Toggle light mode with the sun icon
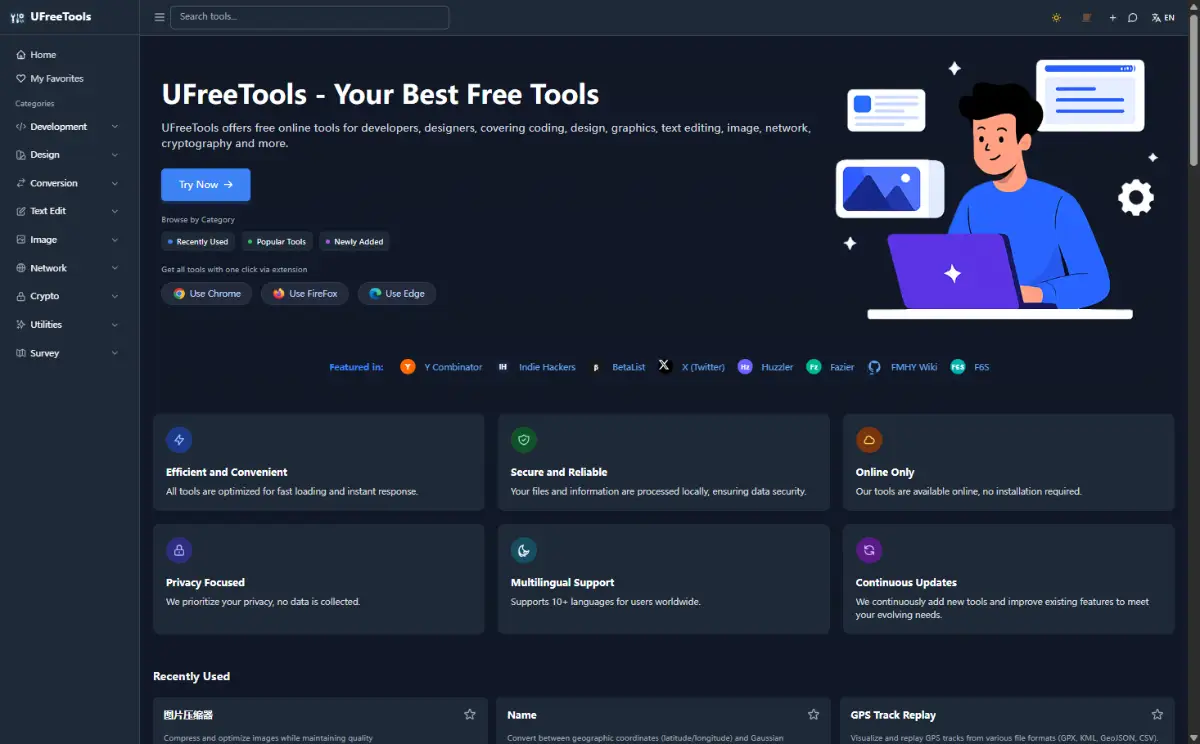The height and width of the screenshot is (744, 1200). [x=1056, y=17]
